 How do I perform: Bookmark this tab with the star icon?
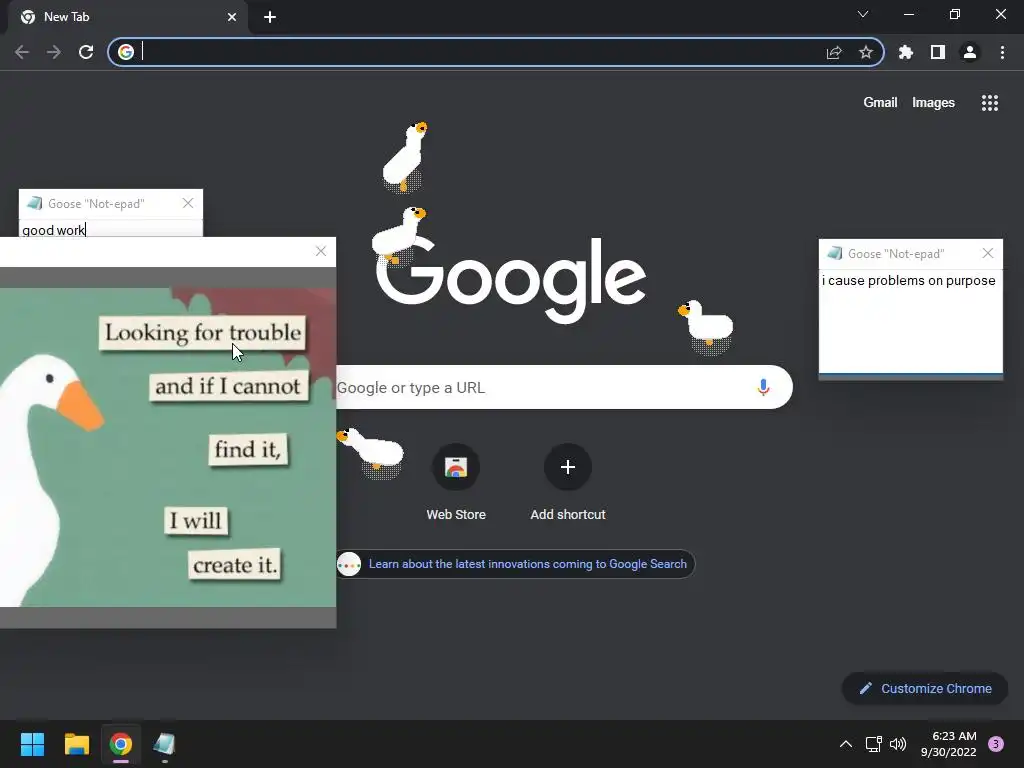pyautogui.click(x=866, y=52)
